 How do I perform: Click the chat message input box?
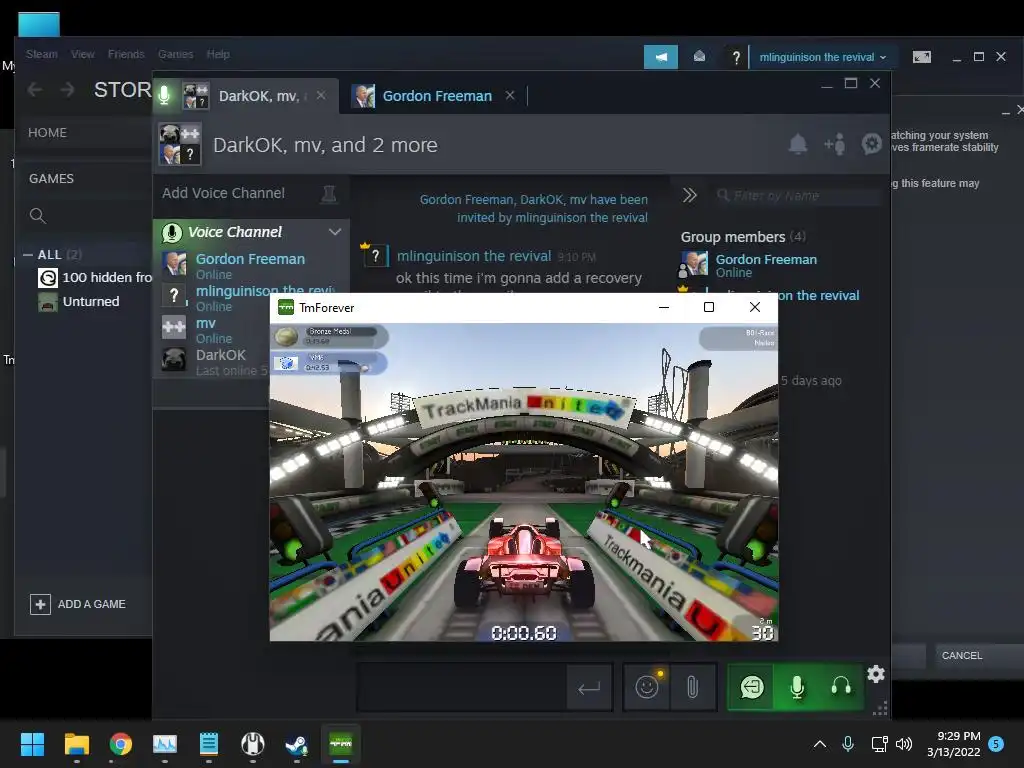[x=462, y=687]
